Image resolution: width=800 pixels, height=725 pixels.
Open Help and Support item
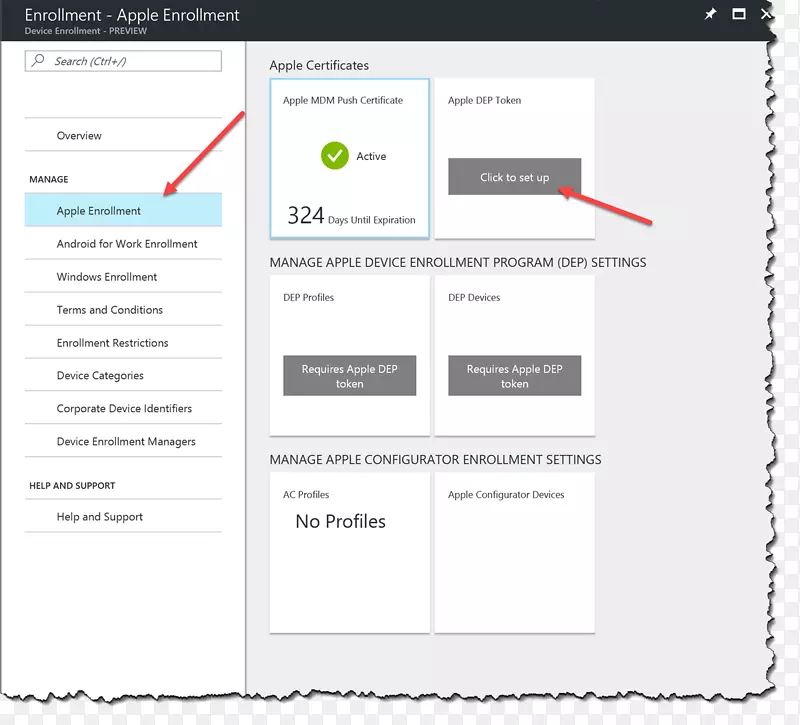pyautogui.click(x=100, y=517)
